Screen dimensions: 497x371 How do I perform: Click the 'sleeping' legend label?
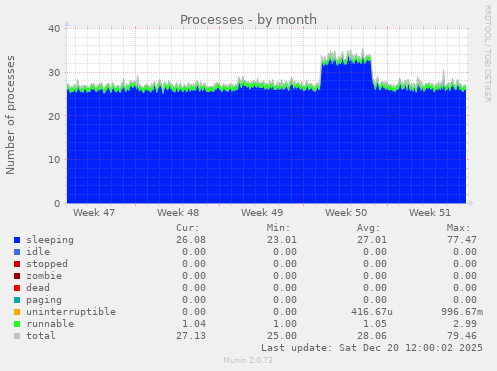[50, 240]
